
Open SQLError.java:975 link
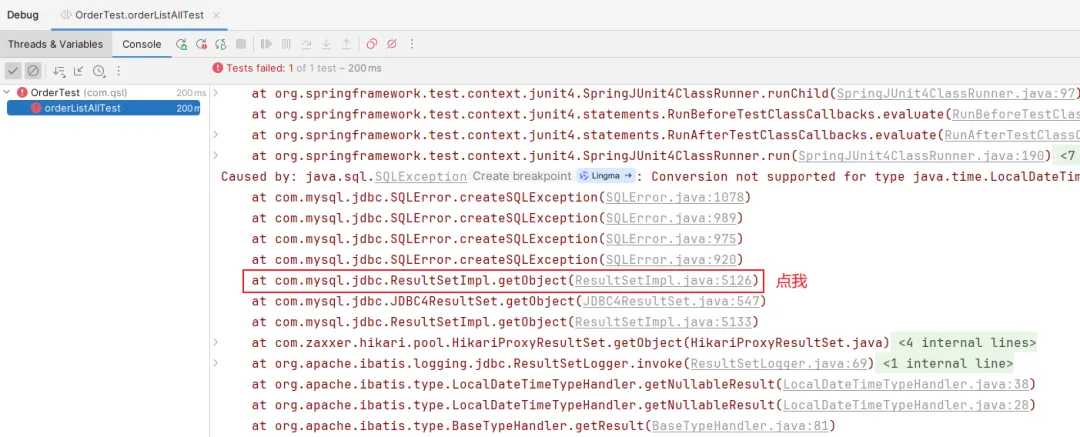pos(670,239)
